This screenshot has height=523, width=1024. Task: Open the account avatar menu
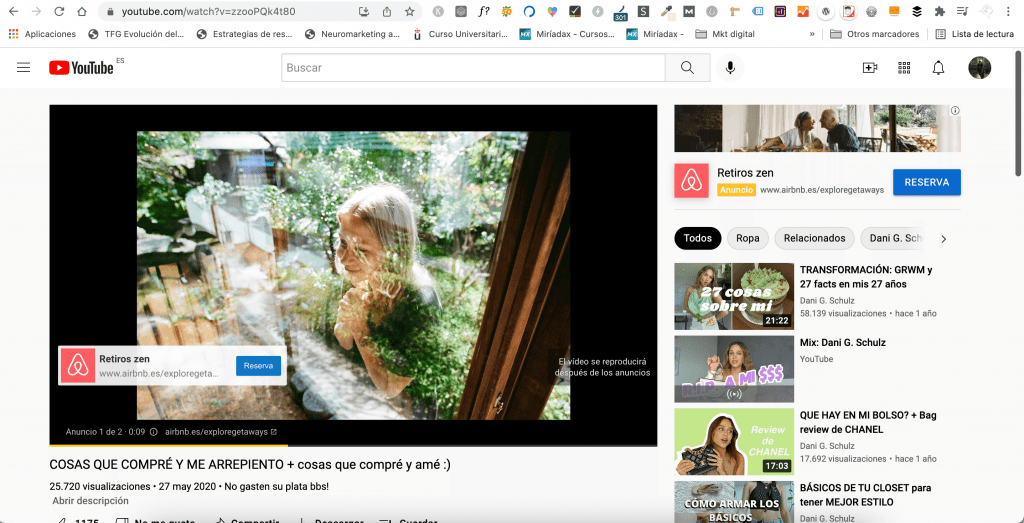pyautogui.click(x=980, y=67)
